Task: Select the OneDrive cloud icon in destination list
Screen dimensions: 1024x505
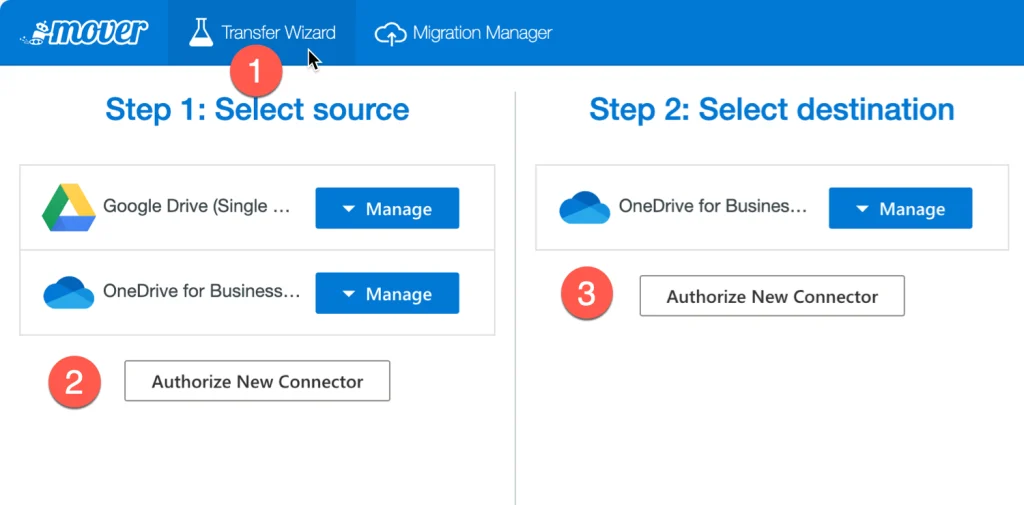Action: pyautogui.click(x=584, y=208)
